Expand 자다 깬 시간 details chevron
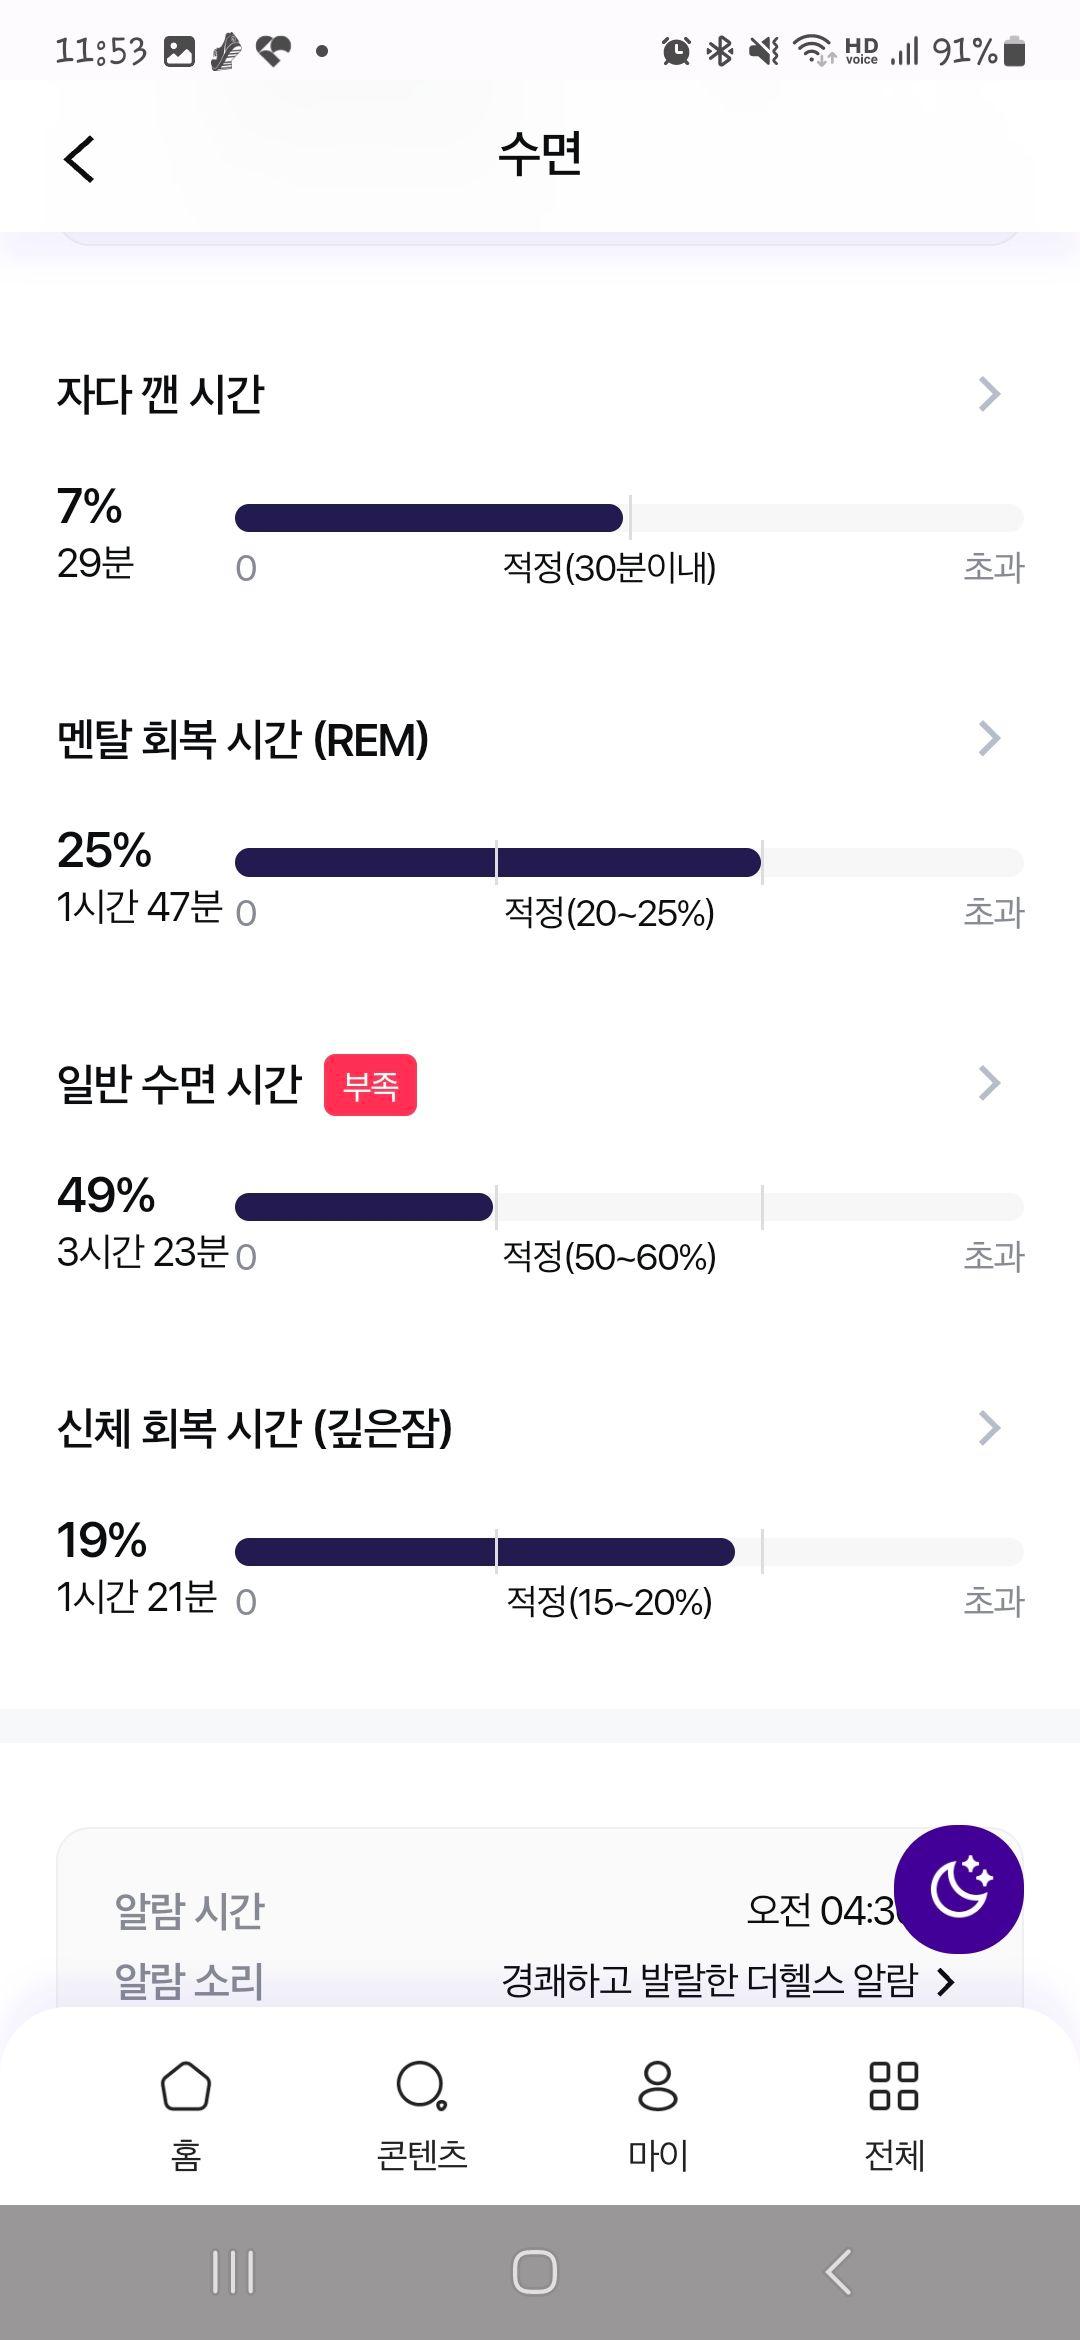The height and width of the screenshot is (2340, 1080). 989,394
